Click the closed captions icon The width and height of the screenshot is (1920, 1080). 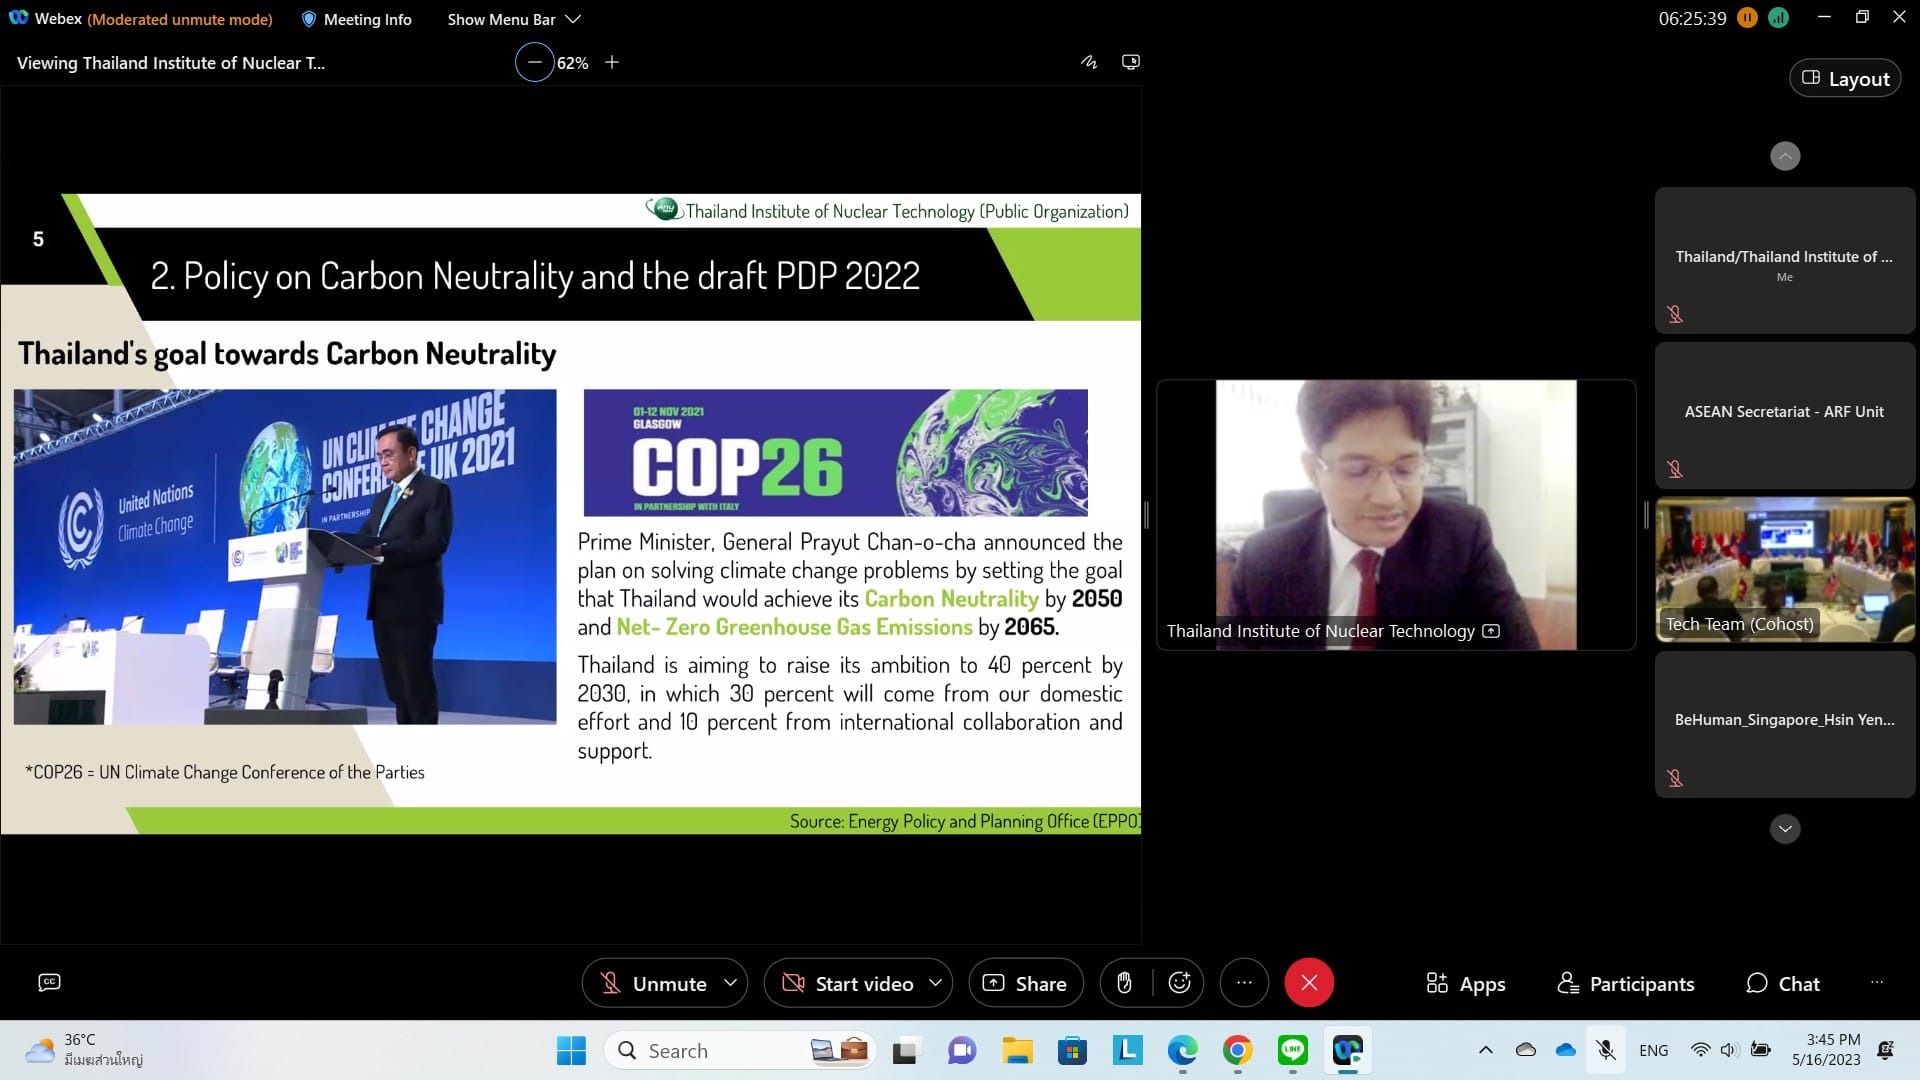49,982
